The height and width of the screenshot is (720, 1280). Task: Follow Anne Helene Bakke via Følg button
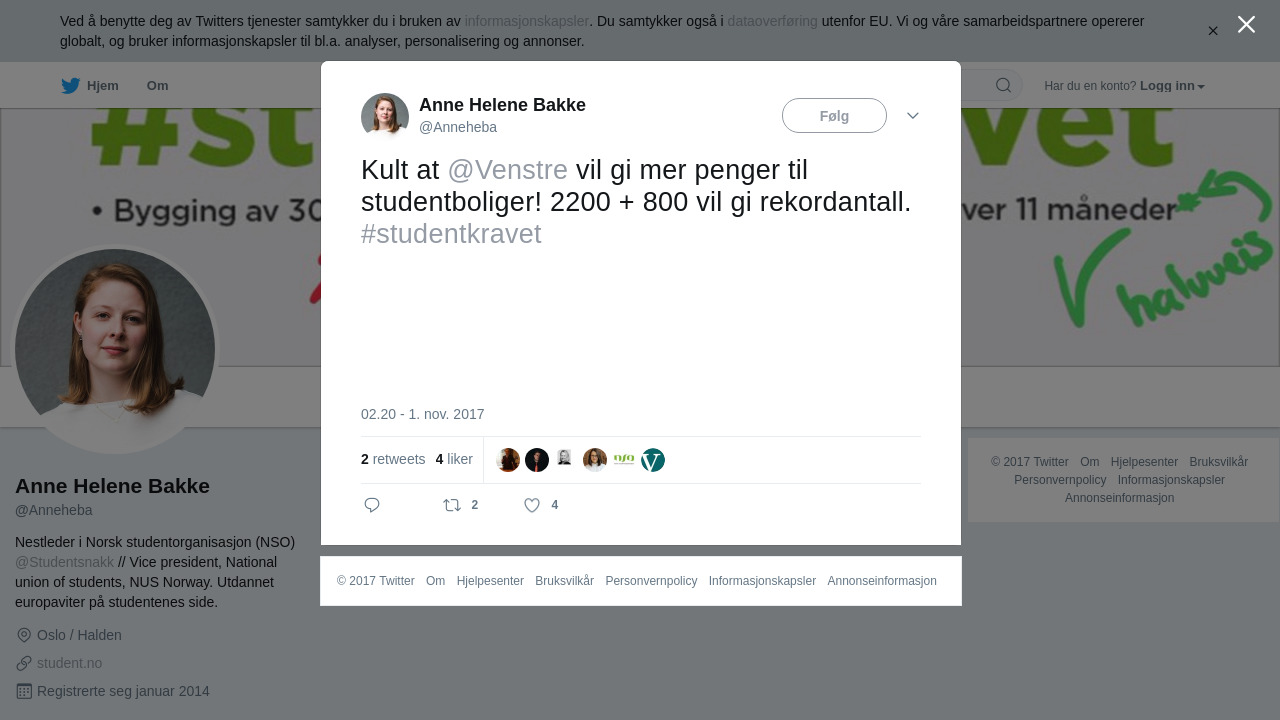[834, 116]
